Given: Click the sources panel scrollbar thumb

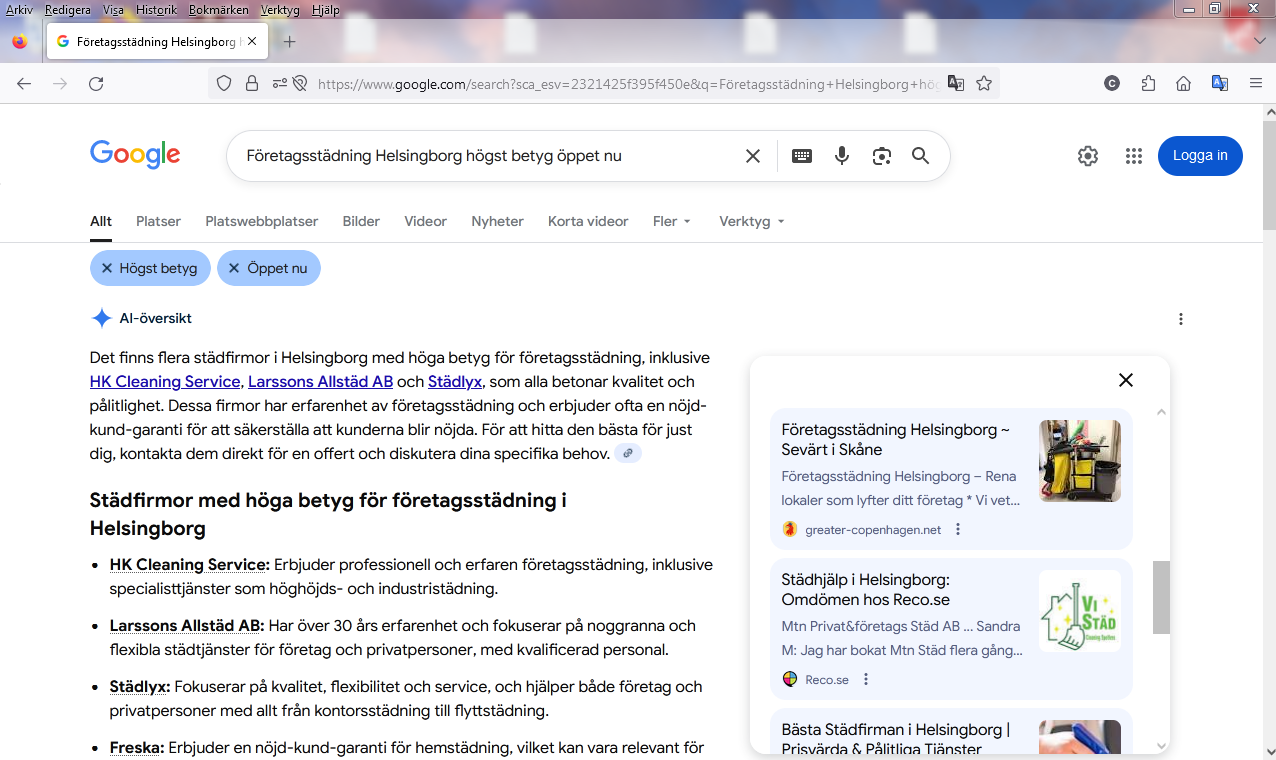Looking at the screenshot, I should pyautogui.click(x=1161, y=597).
